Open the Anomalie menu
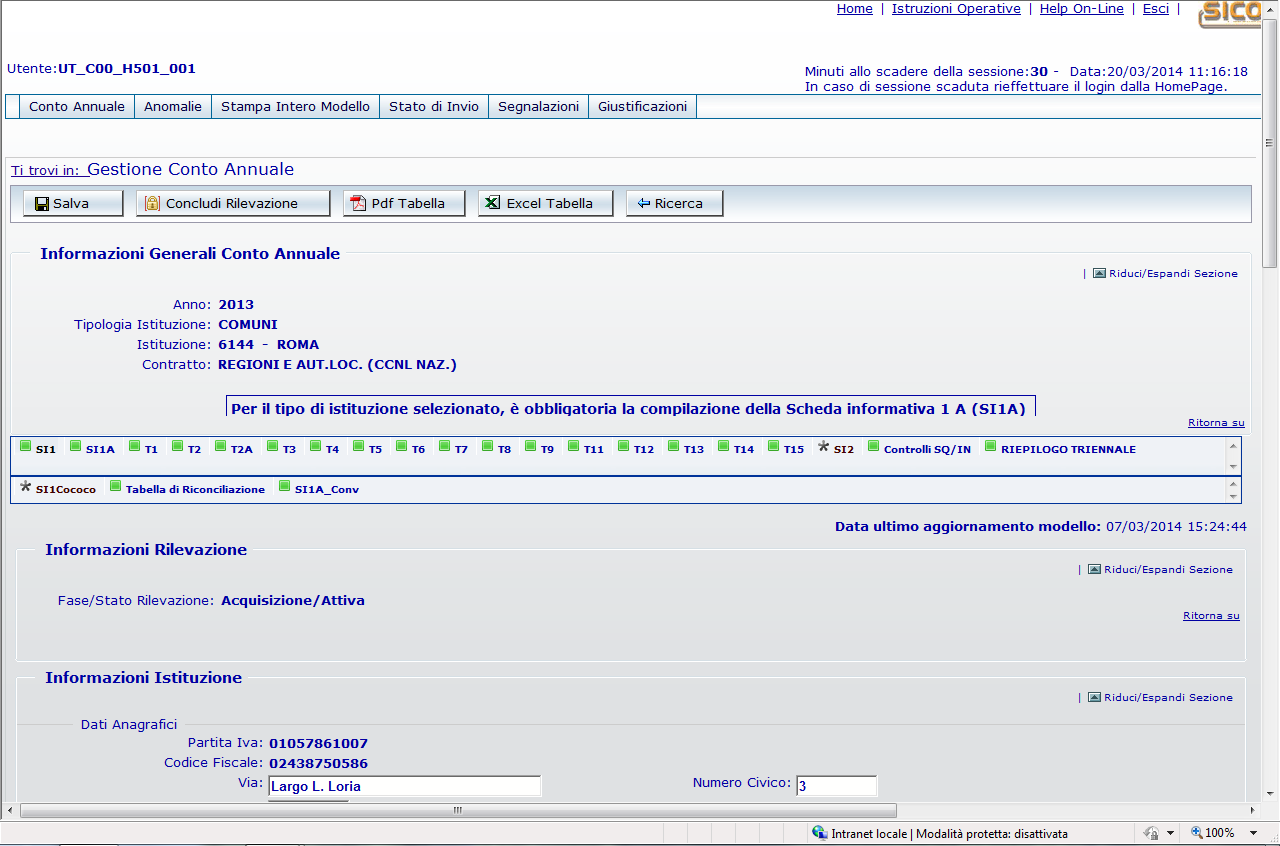1280x846 pixels. coord(173,106)
